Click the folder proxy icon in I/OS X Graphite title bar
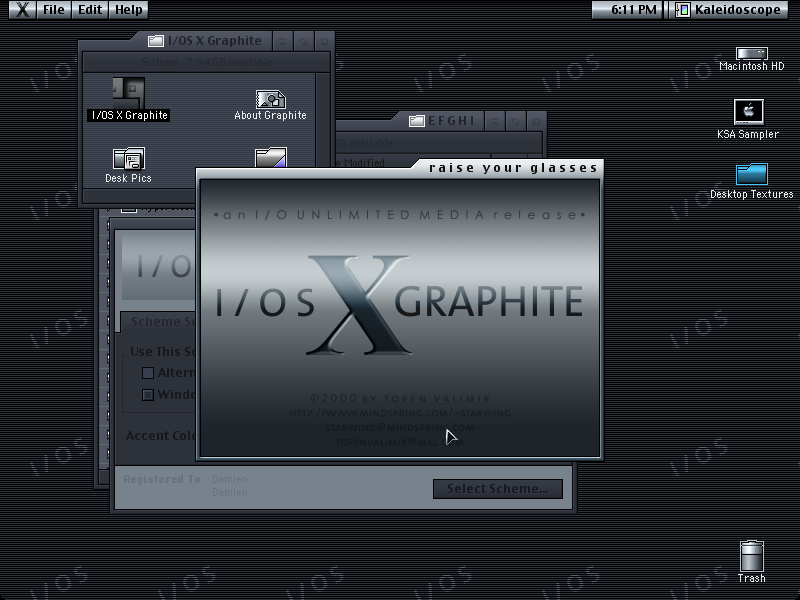The image size is (800, 600). click(156, 41)
